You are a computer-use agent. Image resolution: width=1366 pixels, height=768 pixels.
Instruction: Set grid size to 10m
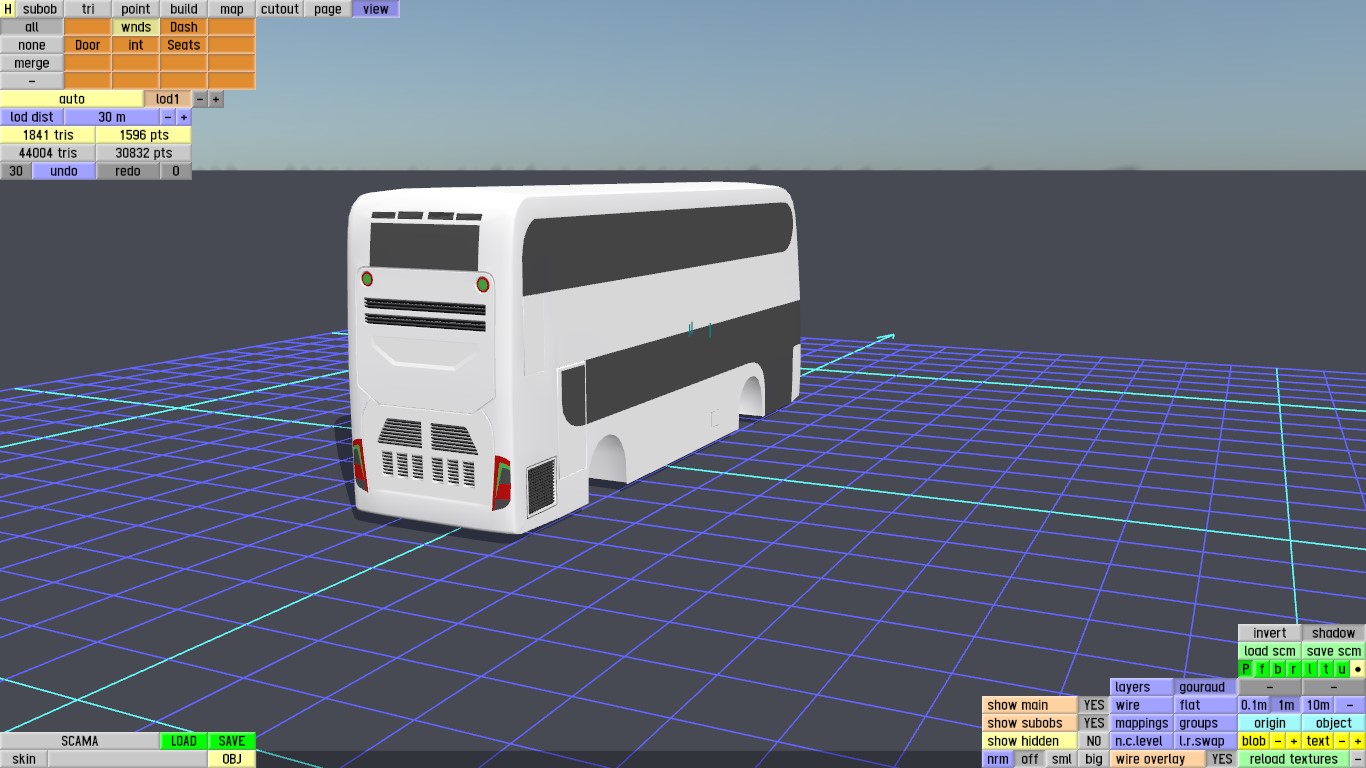[x=1318, y=705]
